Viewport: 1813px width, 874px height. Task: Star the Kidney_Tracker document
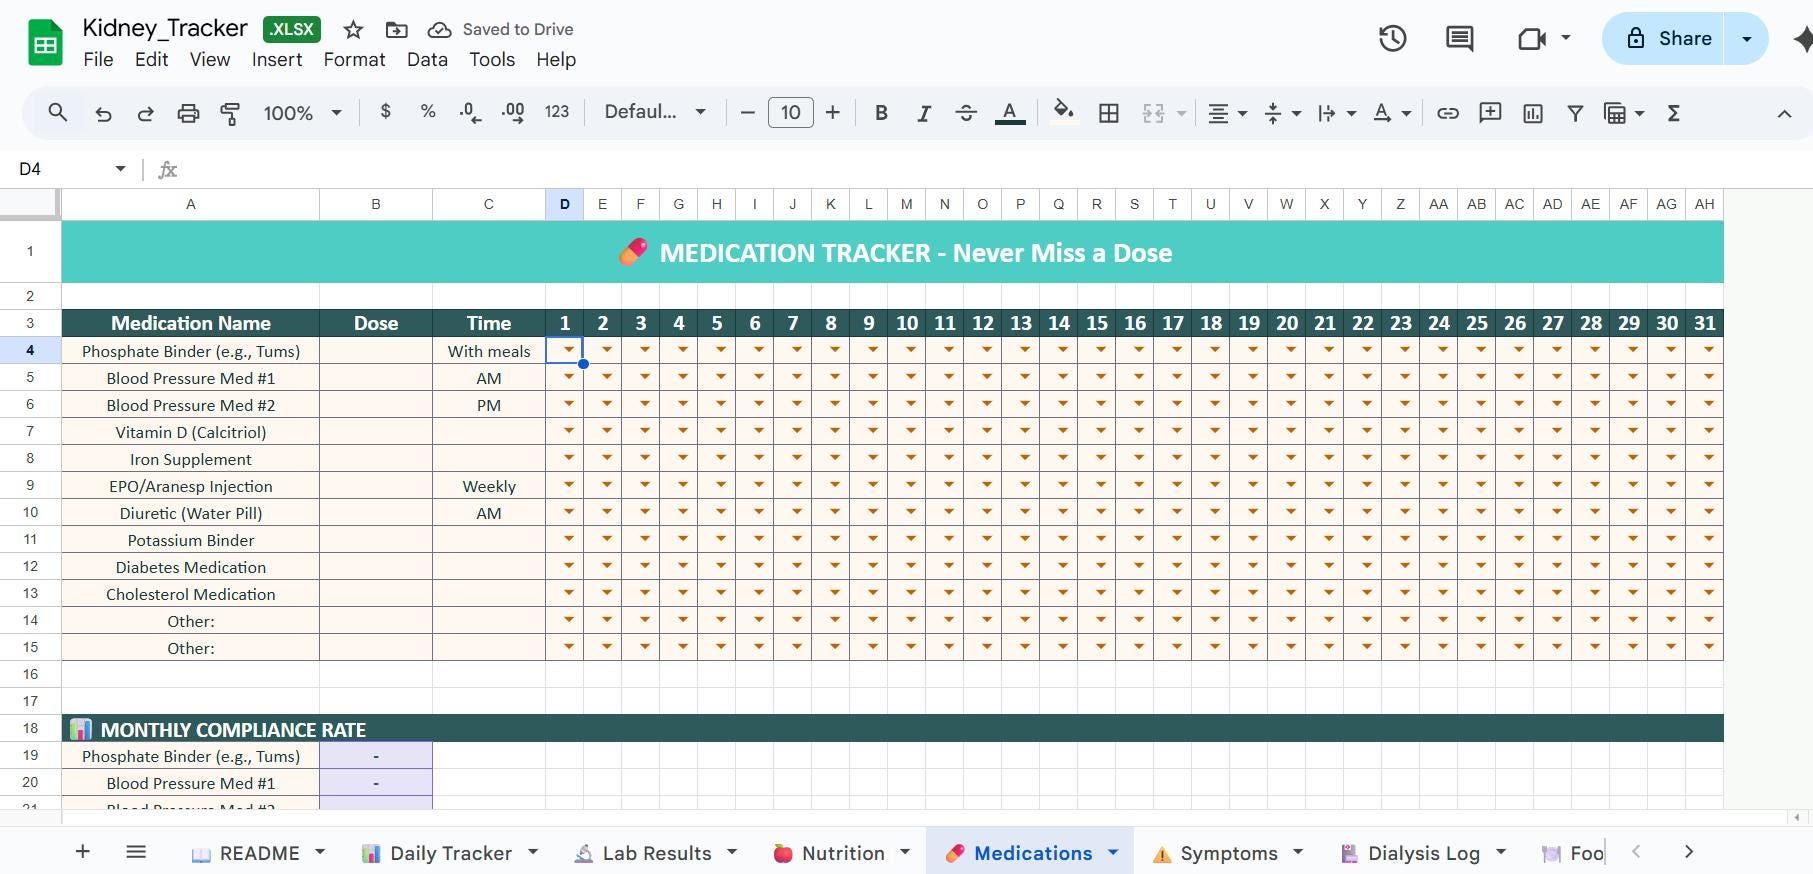pos(353,30)
